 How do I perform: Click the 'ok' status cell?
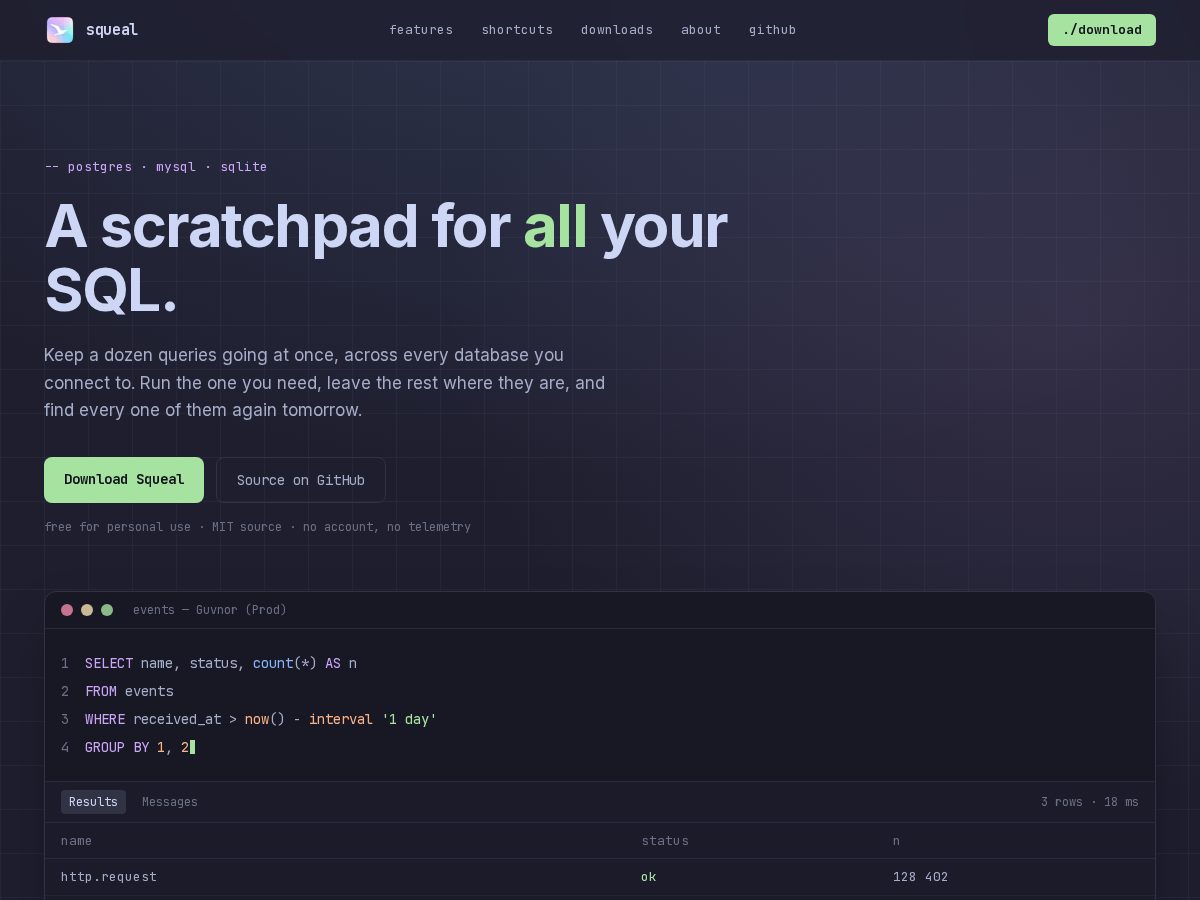point(649,877)
